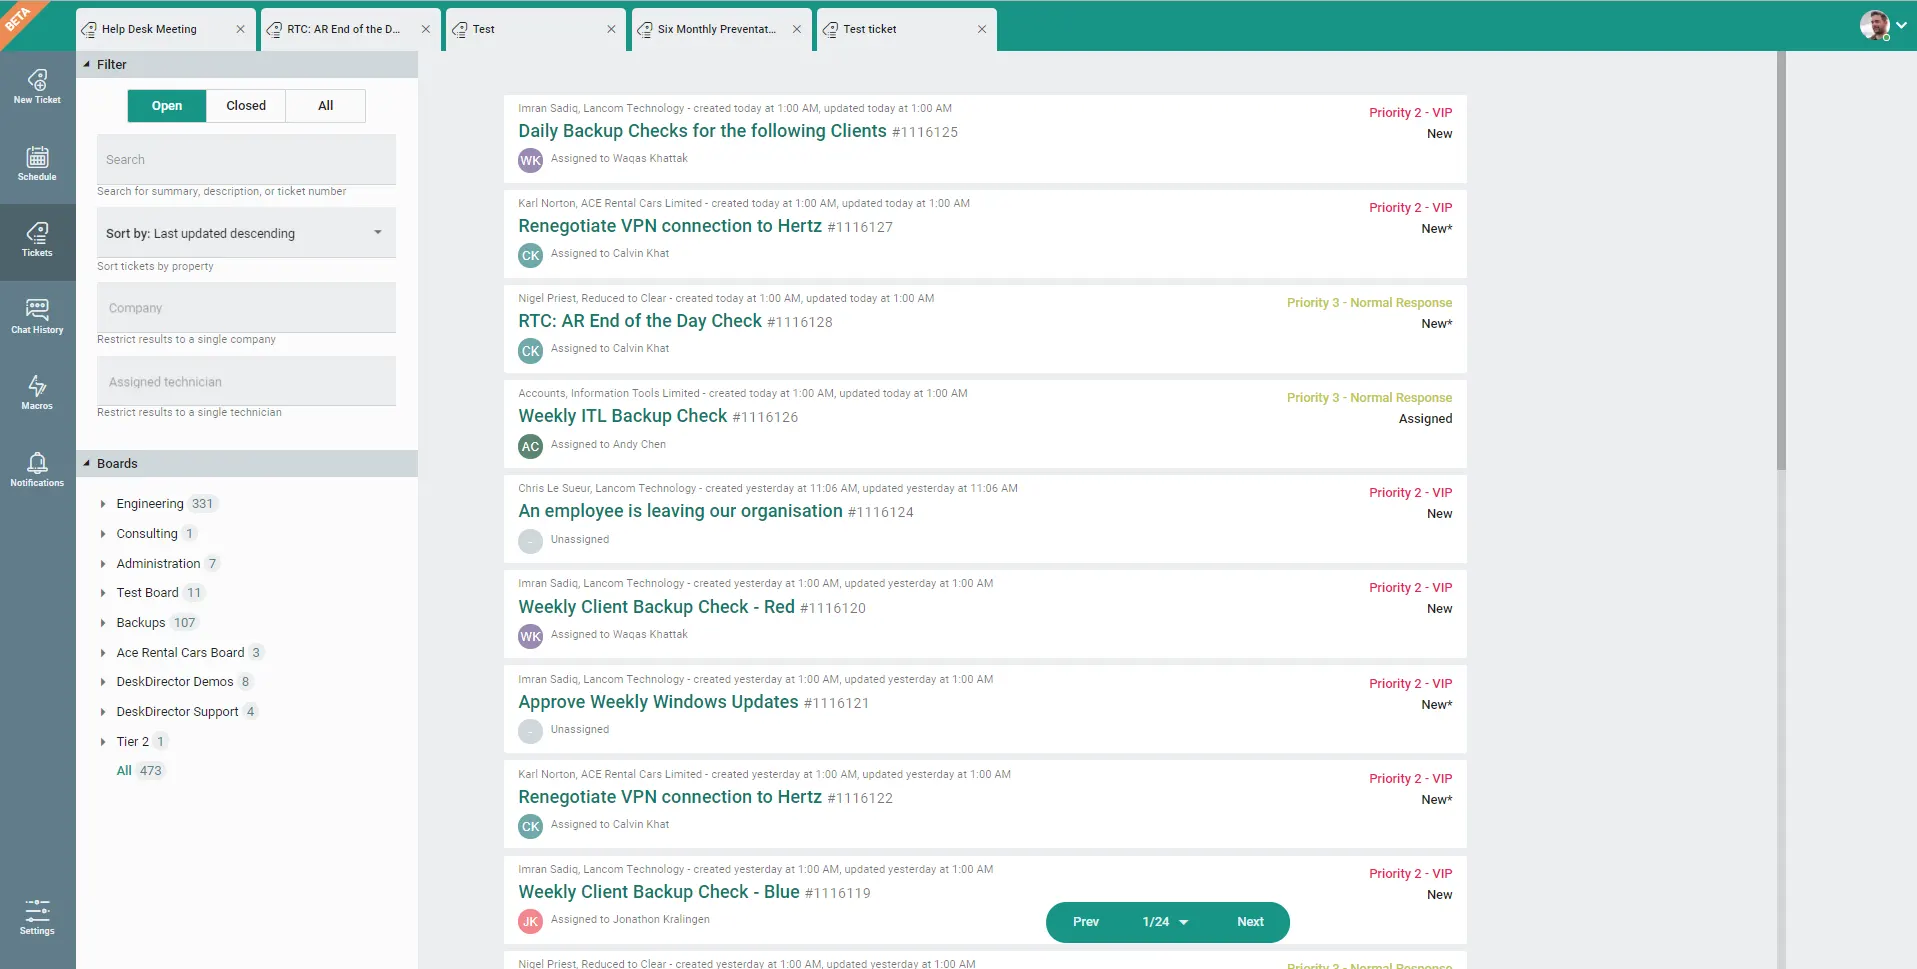Close the Test ticket tab

tap(982, 29)
